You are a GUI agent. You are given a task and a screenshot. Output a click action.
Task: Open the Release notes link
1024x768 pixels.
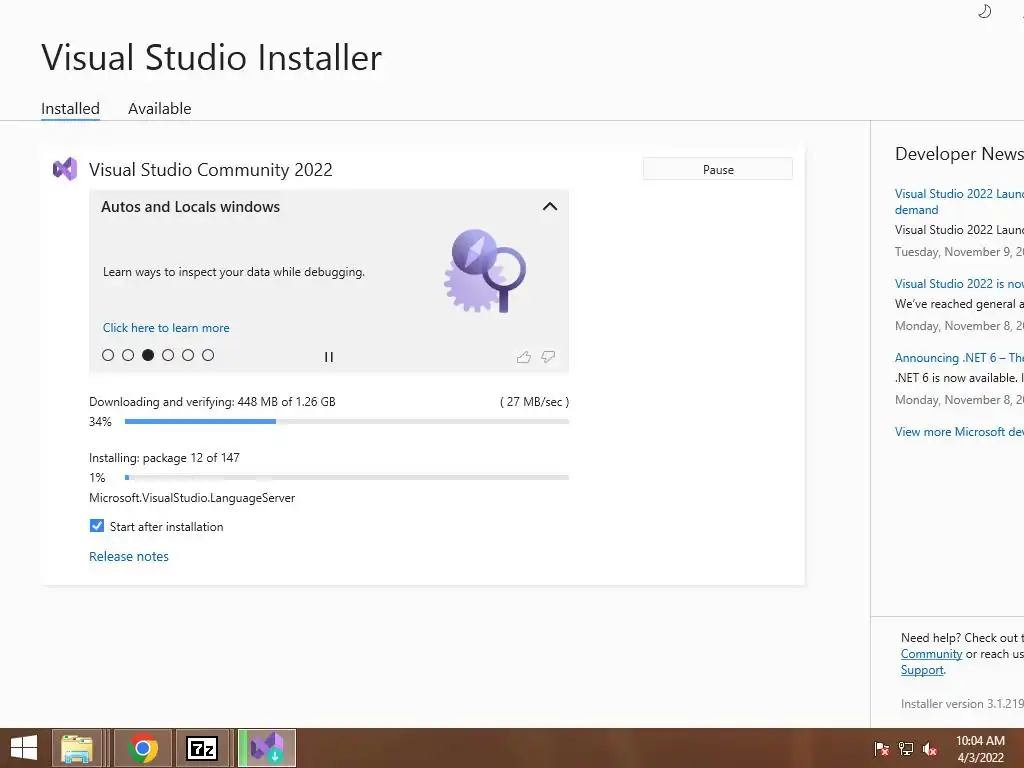pyautogui.click(x=129, y=556)
